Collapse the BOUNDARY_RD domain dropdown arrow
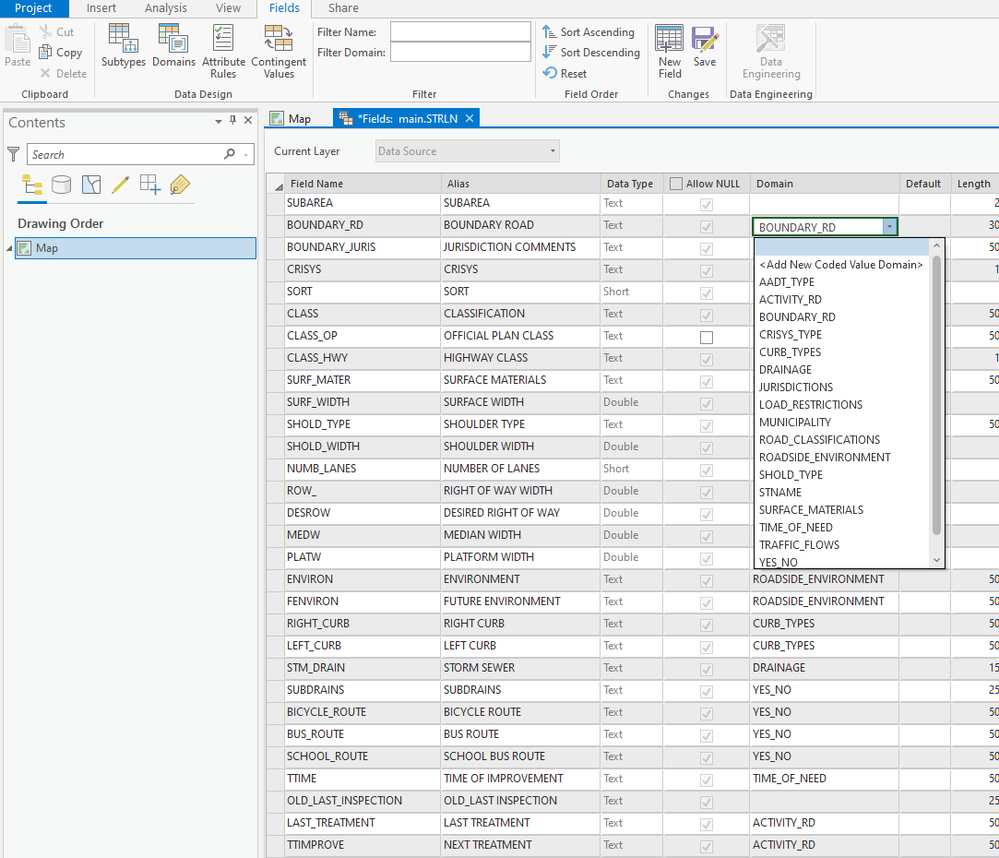The width and height of the screenshot is (999, 858). tap(889, 227)
